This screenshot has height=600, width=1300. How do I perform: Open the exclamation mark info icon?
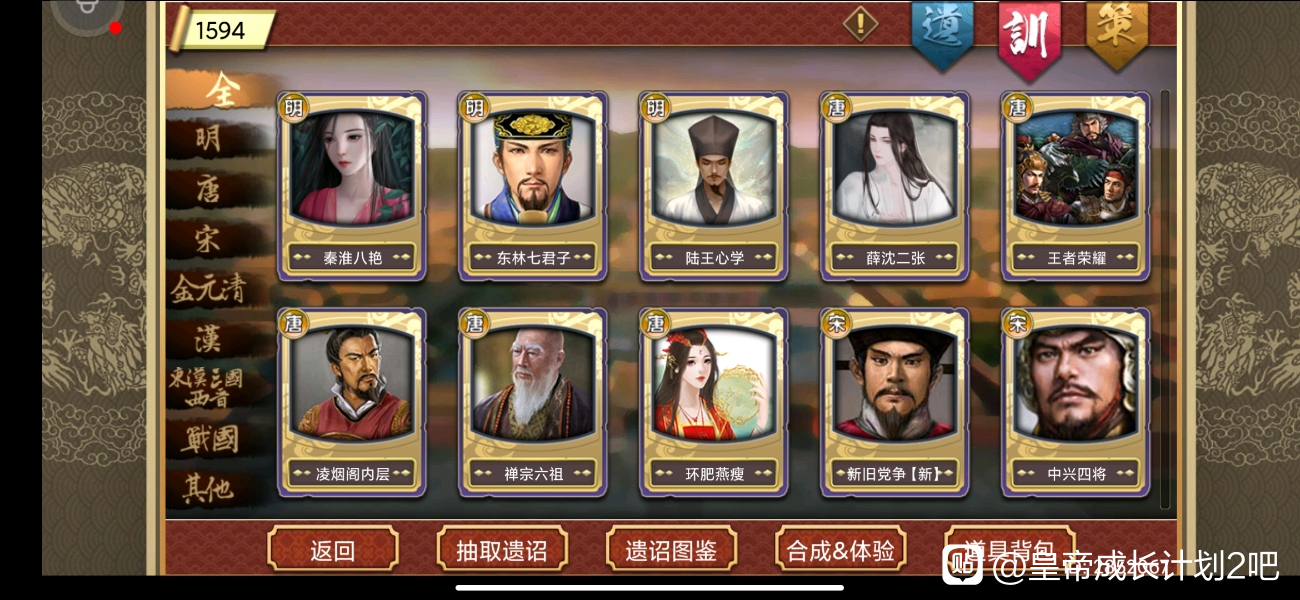(860, 23)
